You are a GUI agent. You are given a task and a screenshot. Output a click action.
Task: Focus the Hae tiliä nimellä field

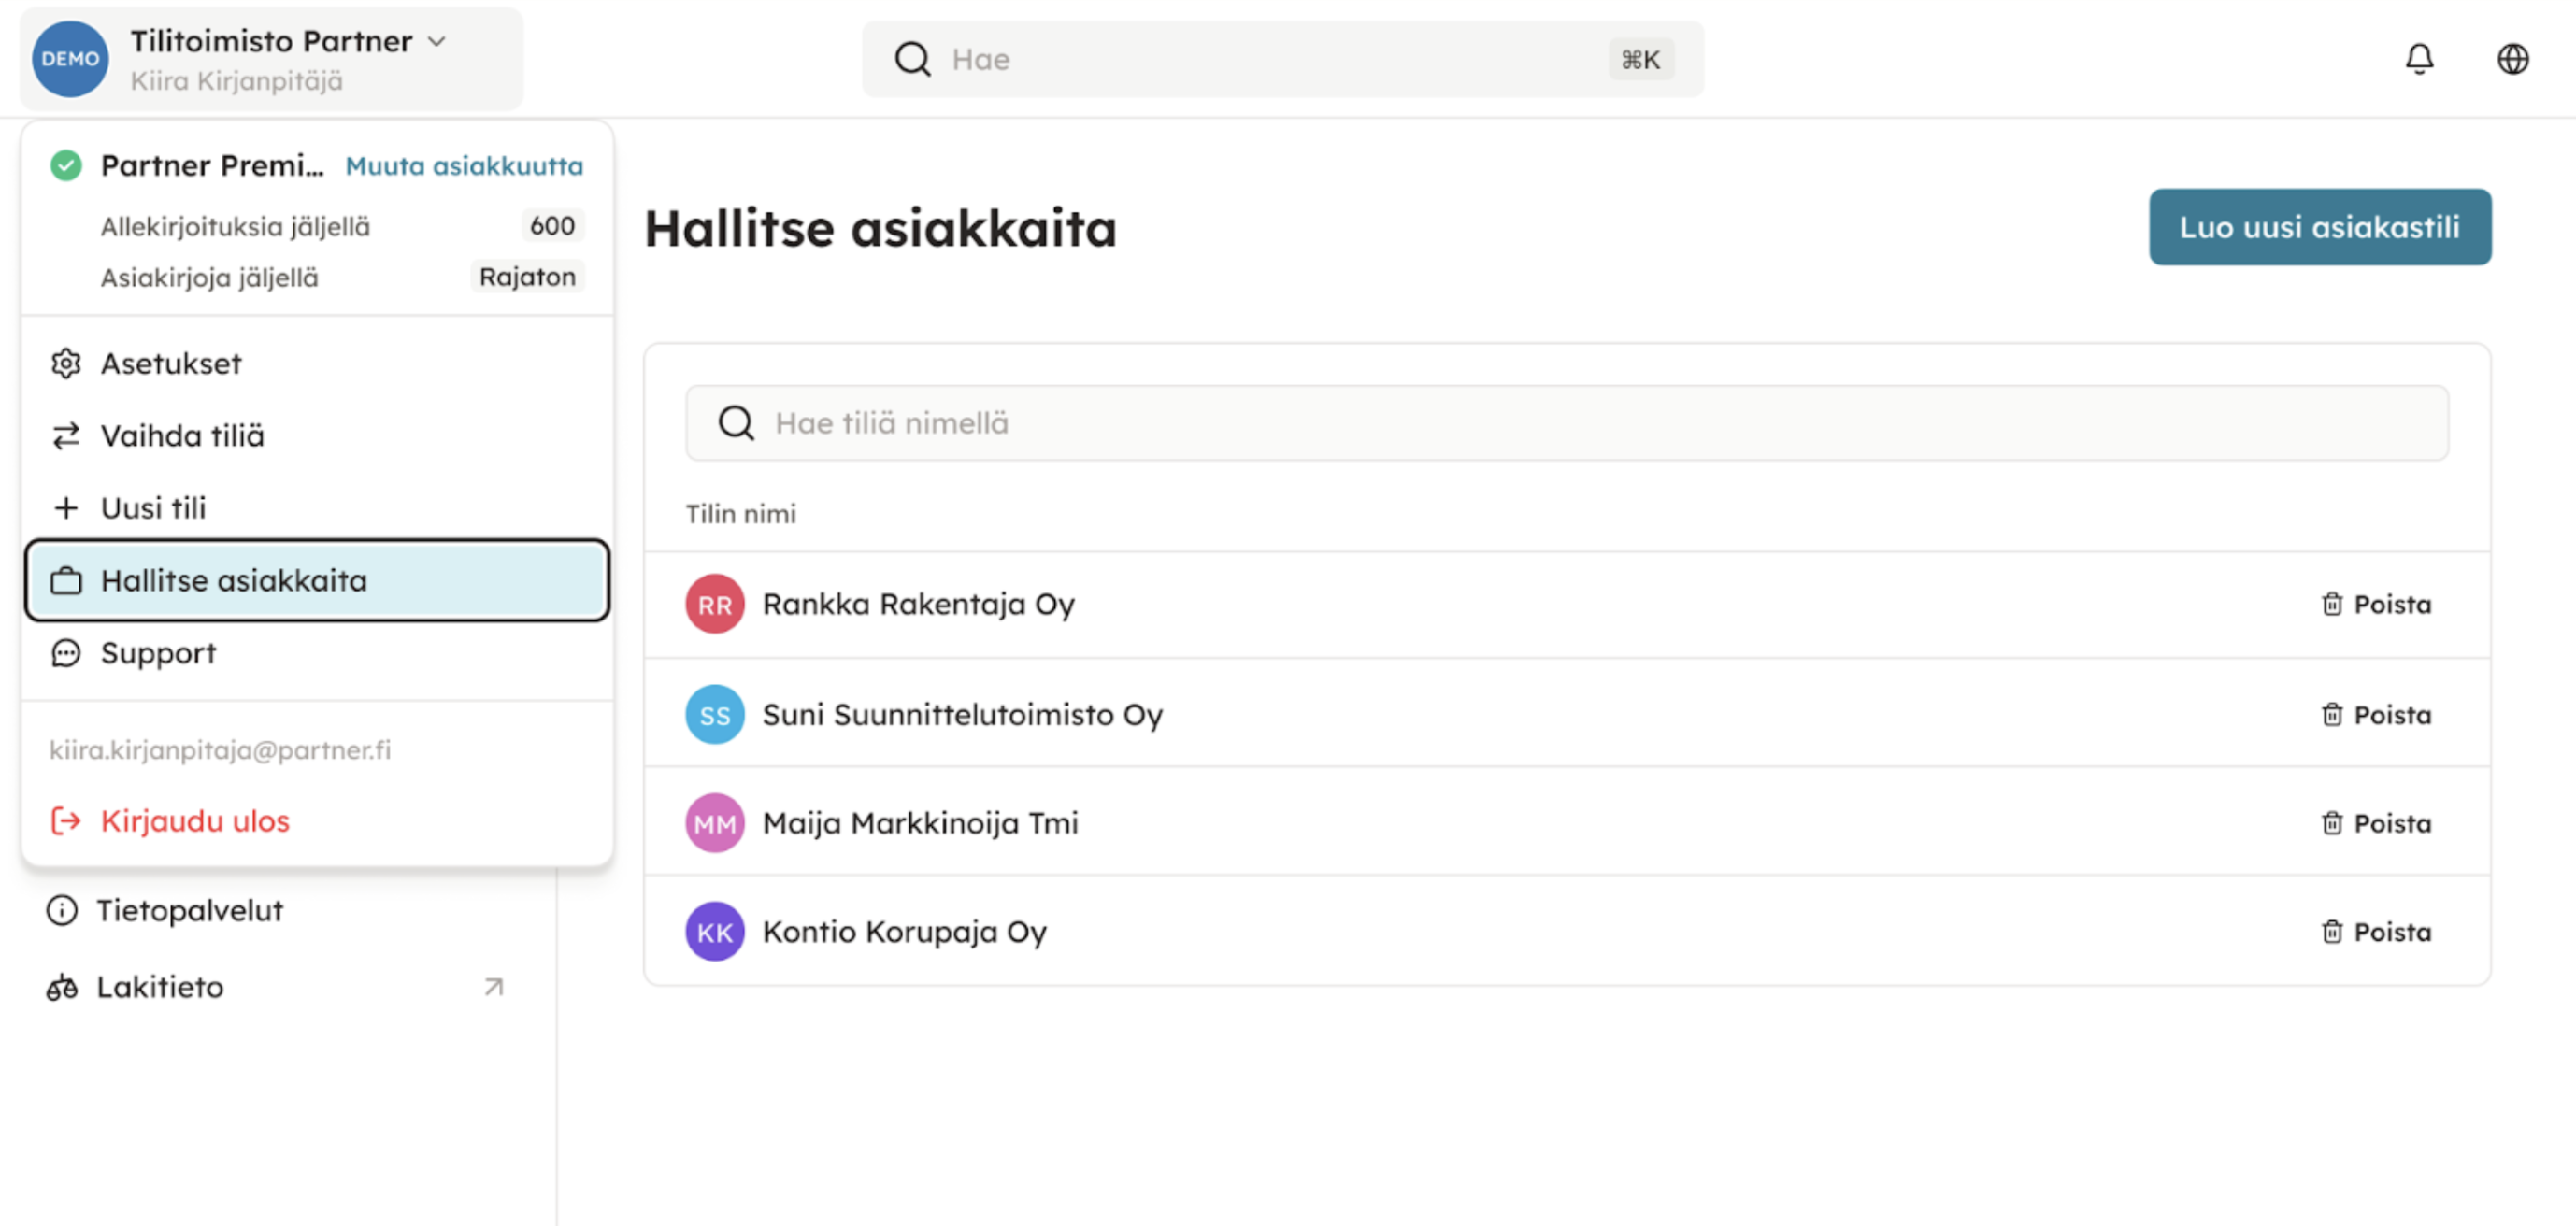pyautogui.click(x=1566, y=423)
